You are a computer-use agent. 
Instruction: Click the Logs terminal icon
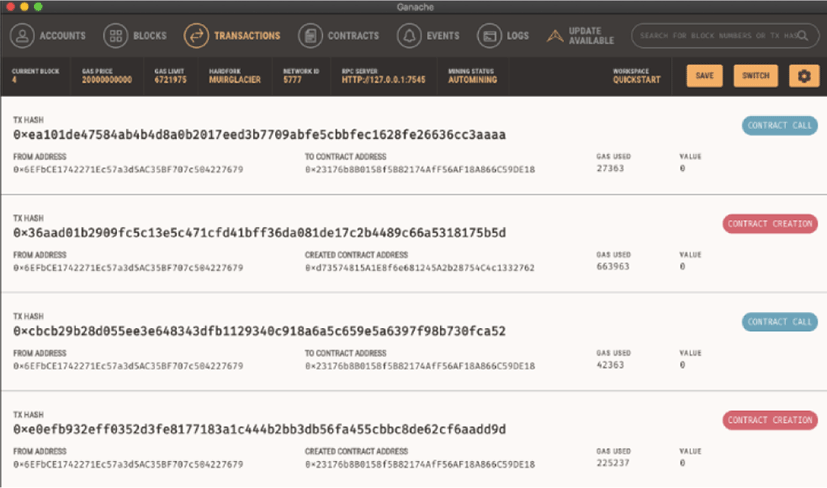coord(489,36)
